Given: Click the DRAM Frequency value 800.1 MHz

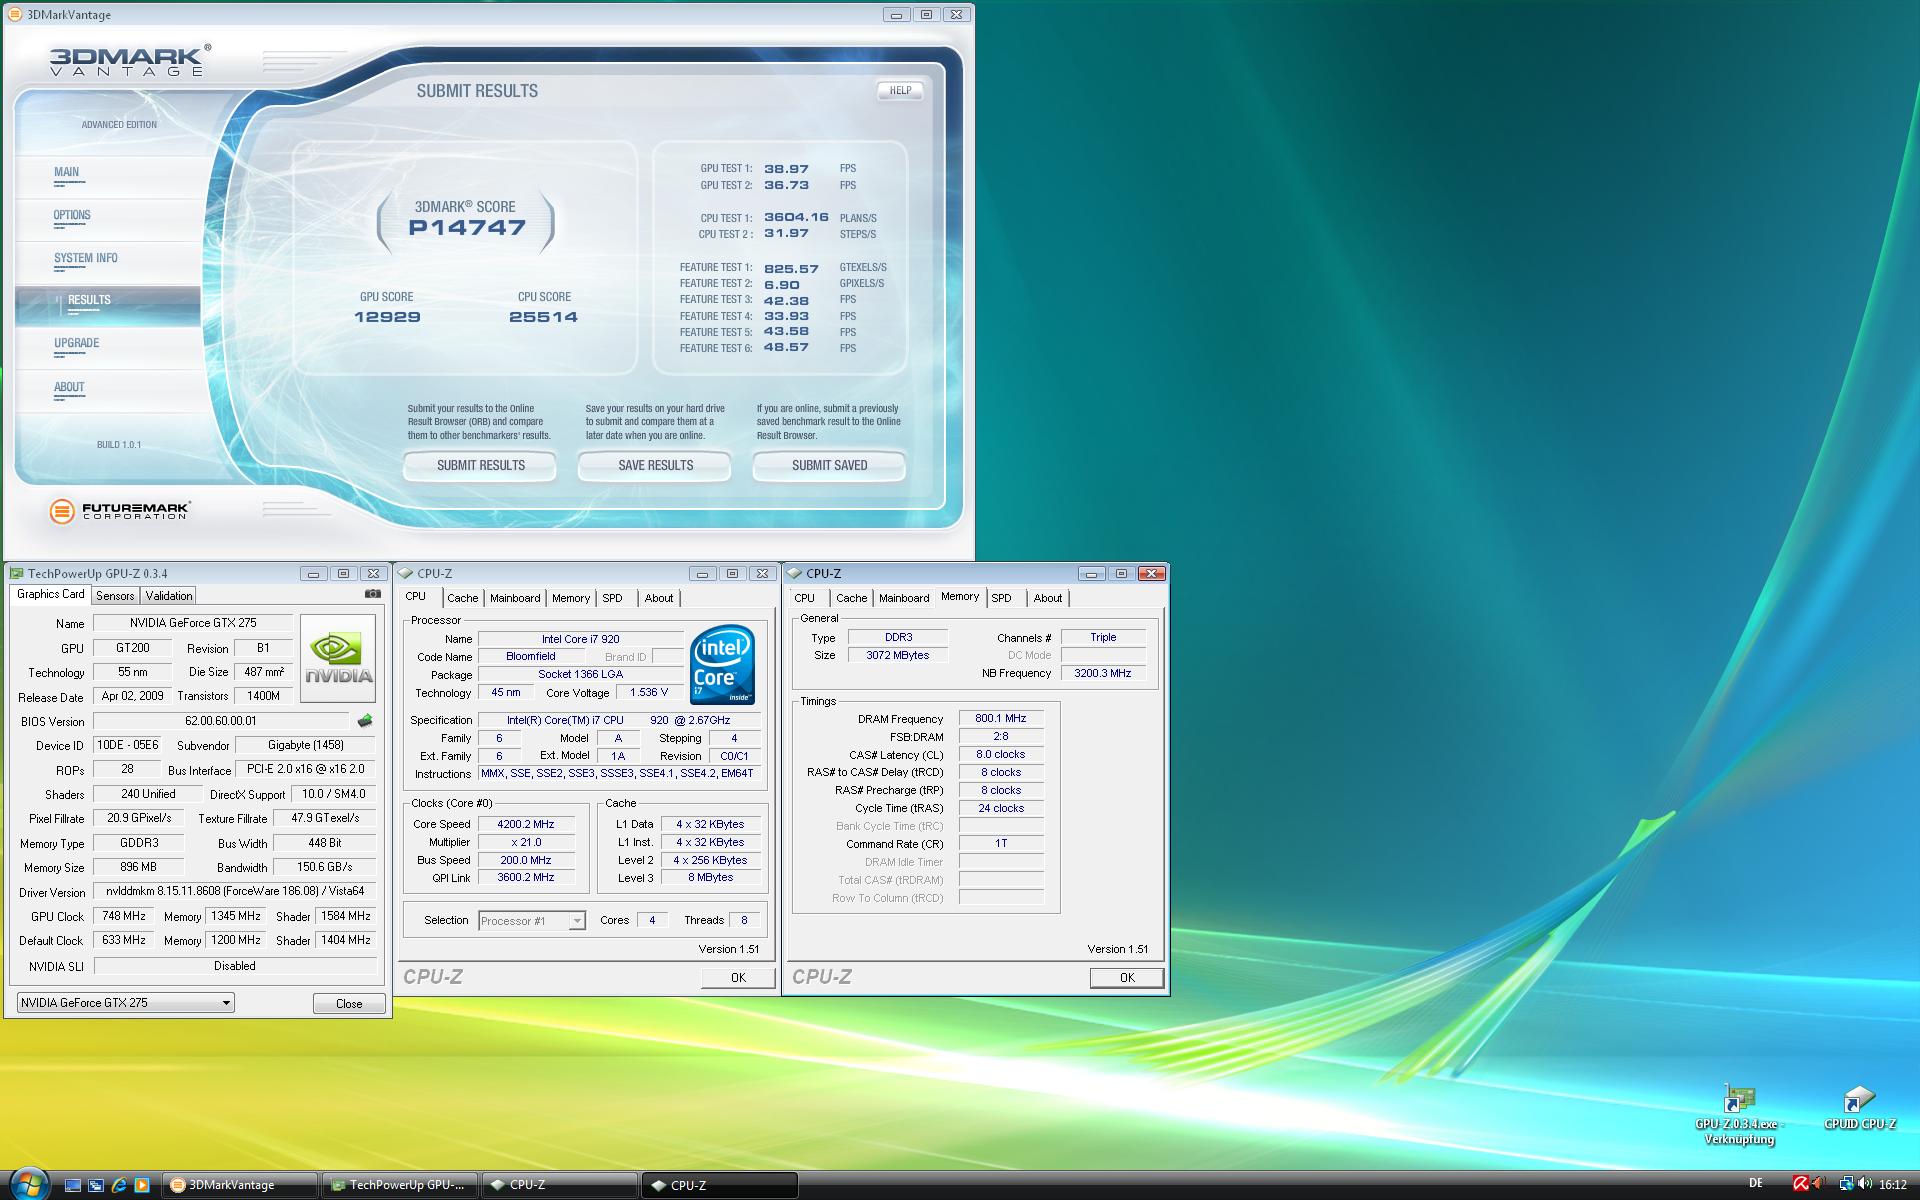Looking at the screenshot, I should (1001, 718).
